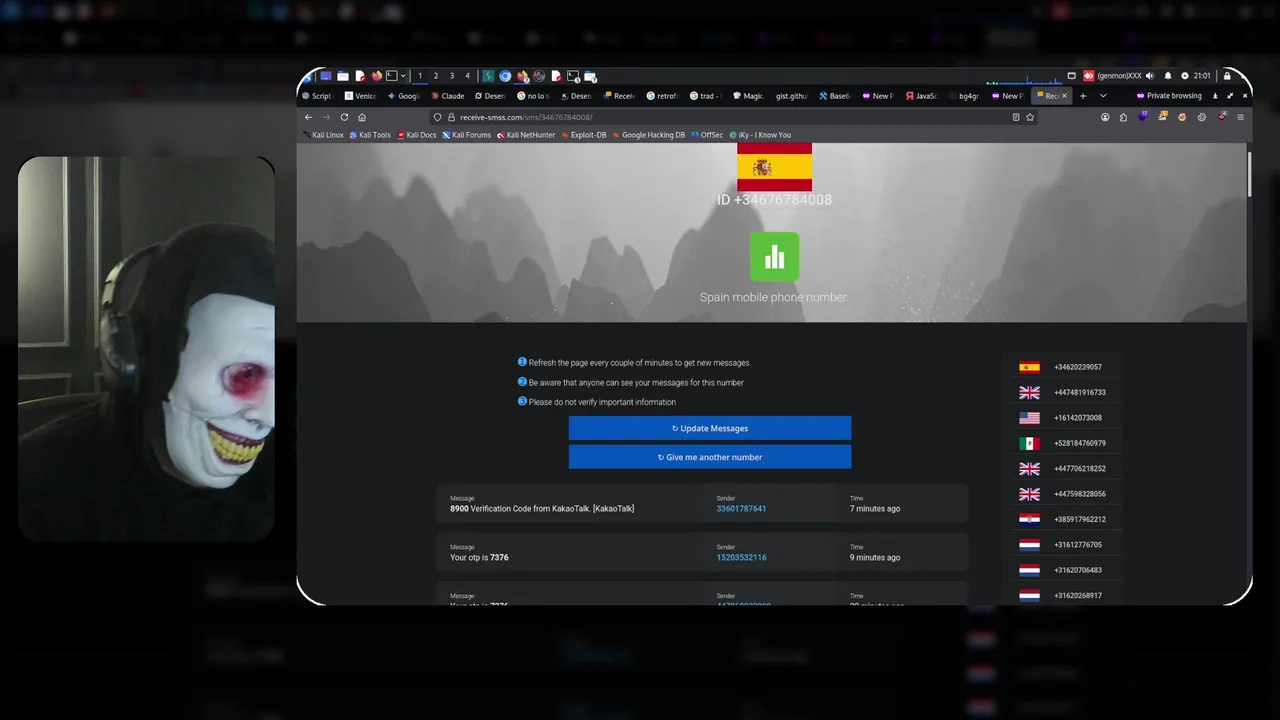Open sender number 15203532116
The image size is (1280, 720).
pyautogui.click(x=741, y=558)
